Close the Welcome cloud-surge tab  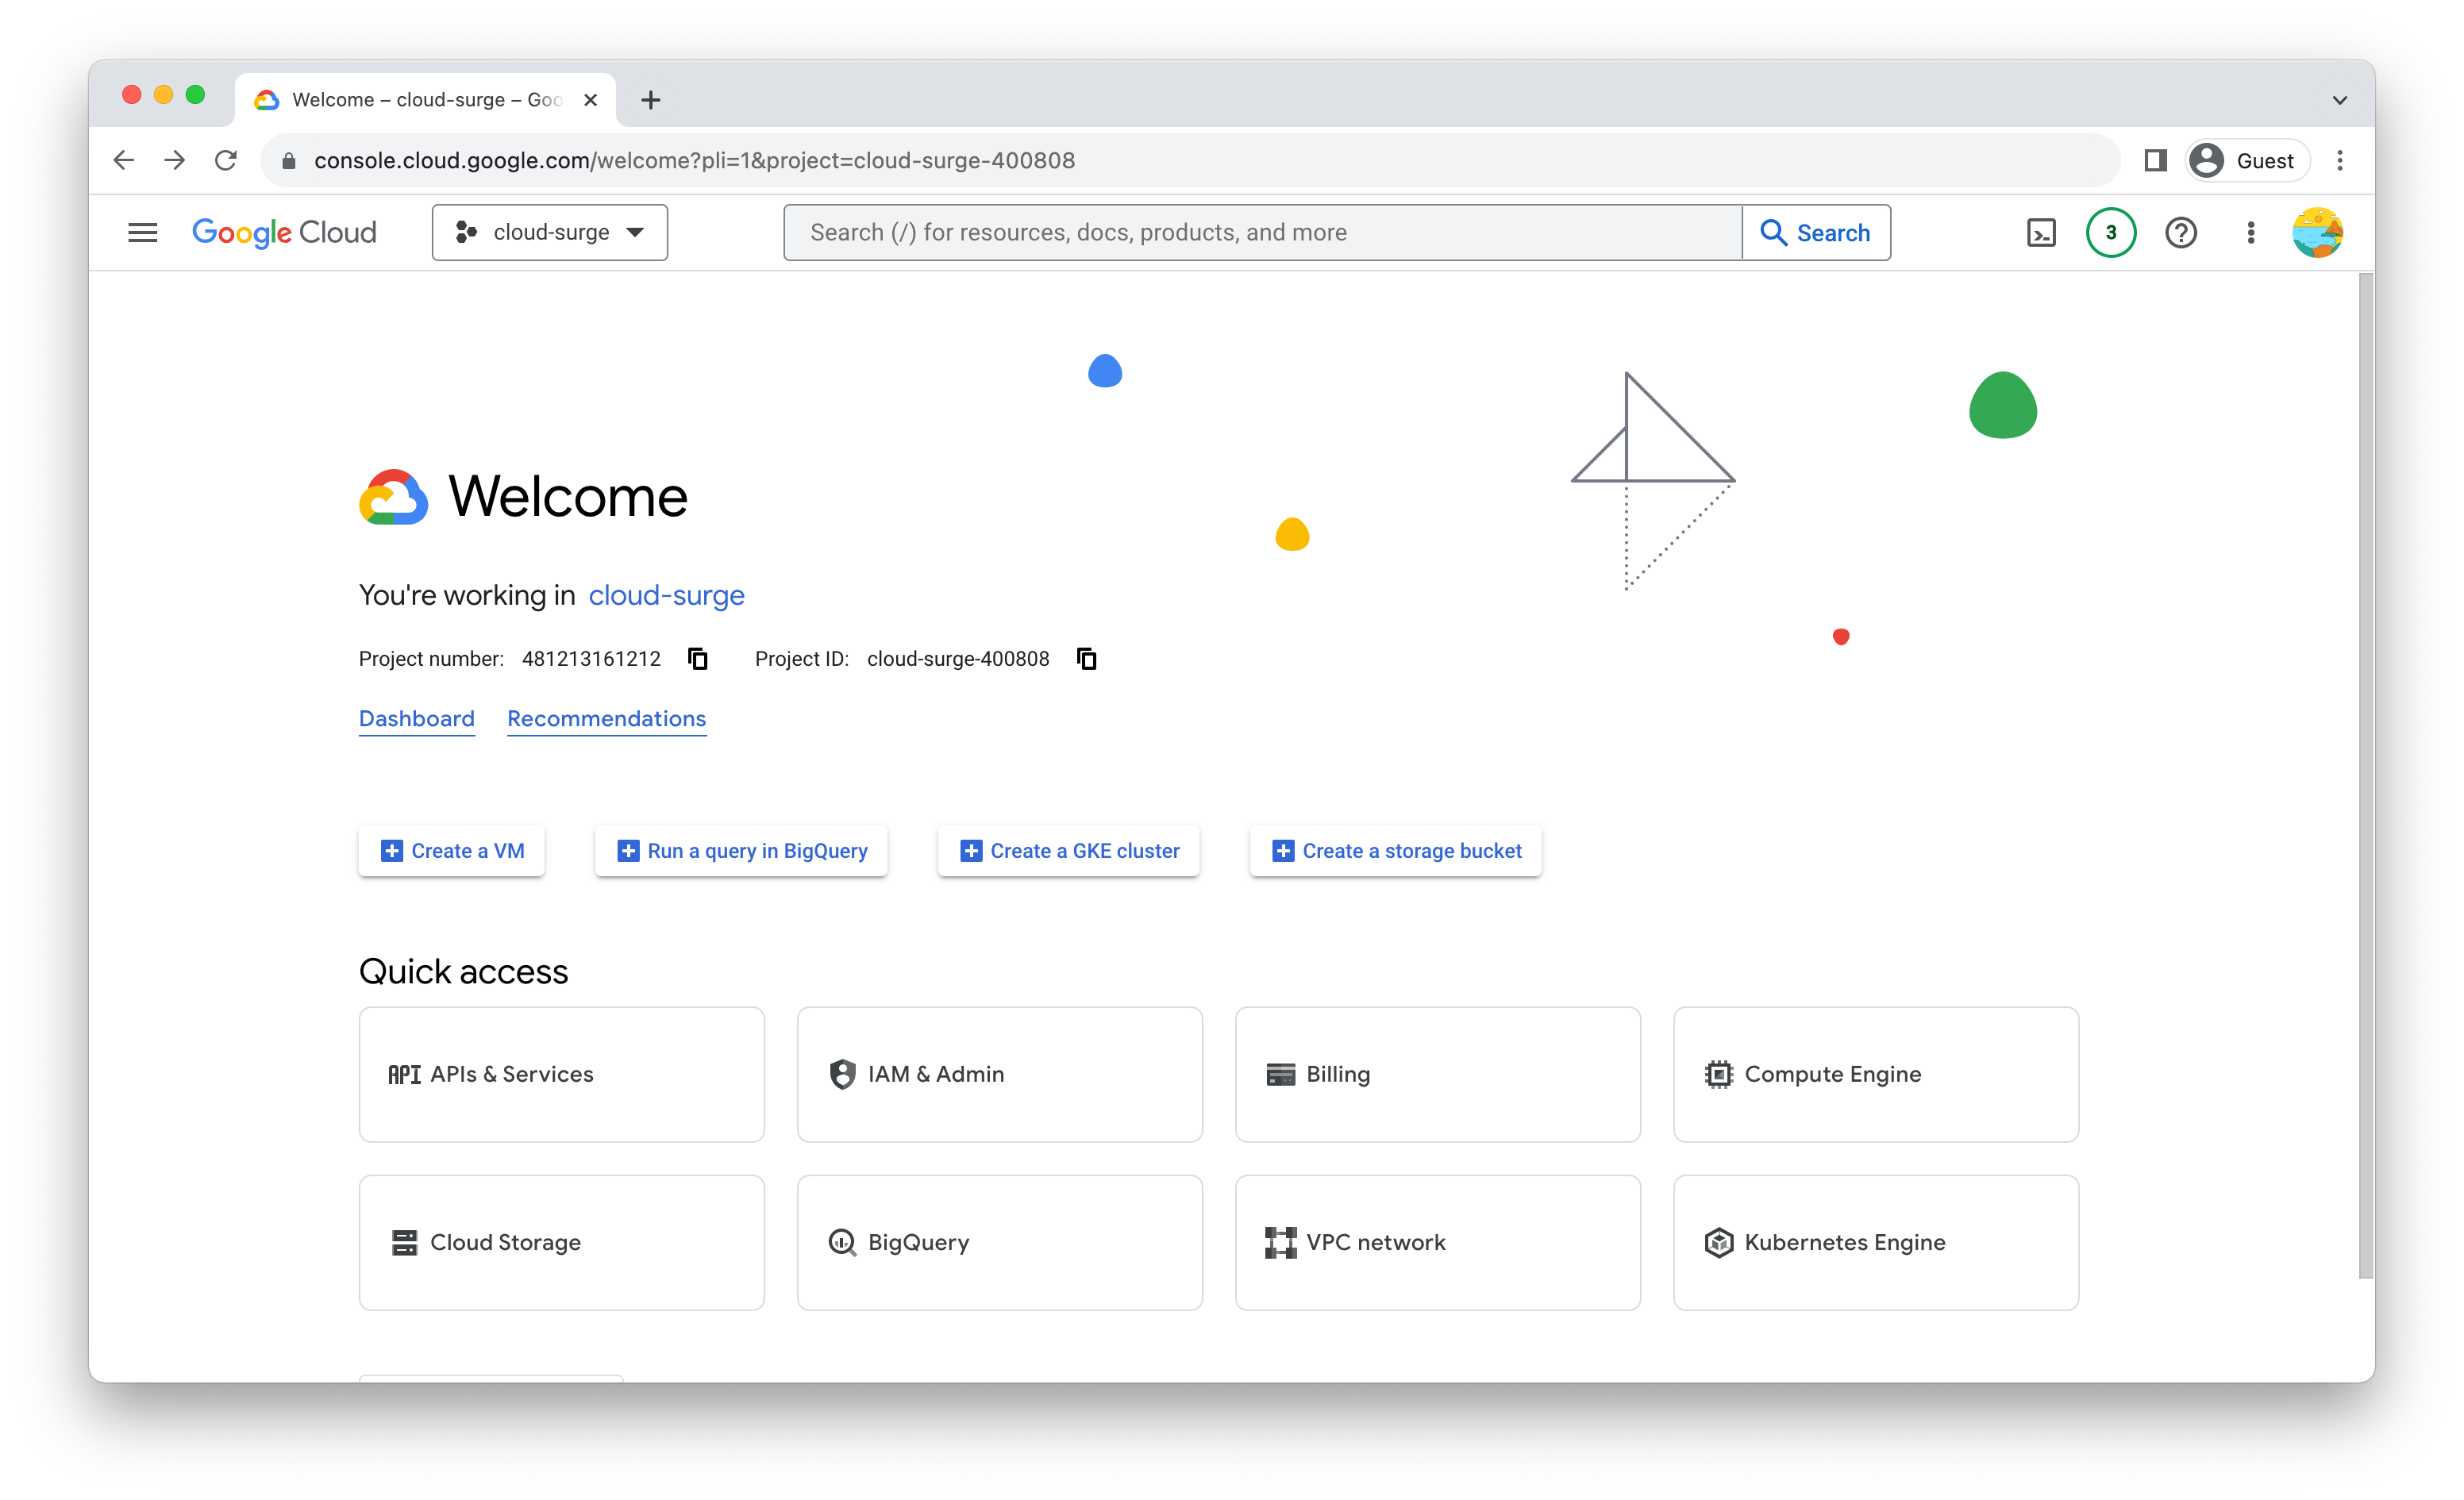coord(590,99)
